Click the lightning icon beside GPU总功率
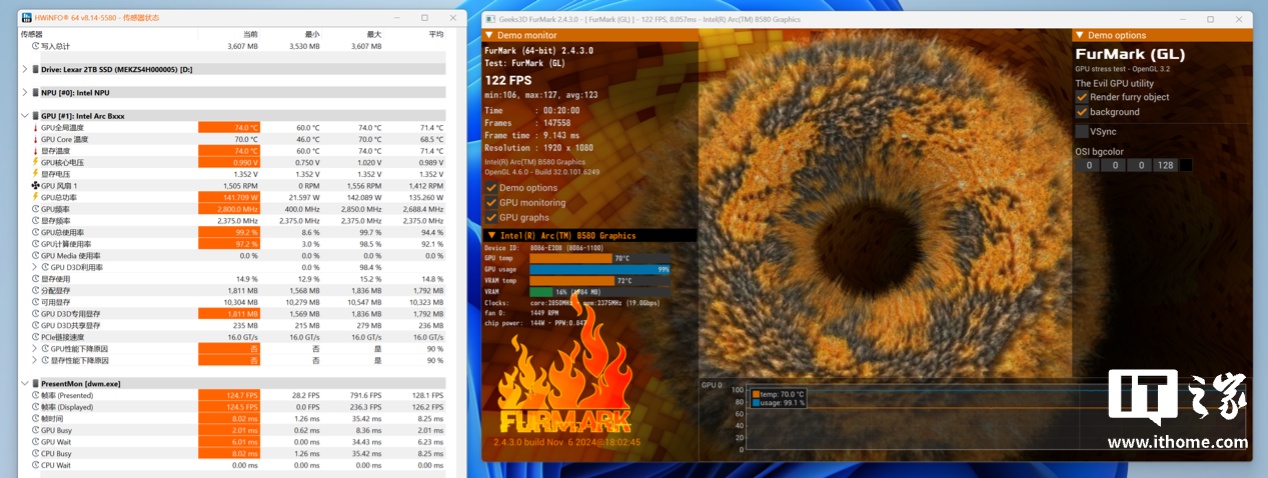 click(36, 197)
